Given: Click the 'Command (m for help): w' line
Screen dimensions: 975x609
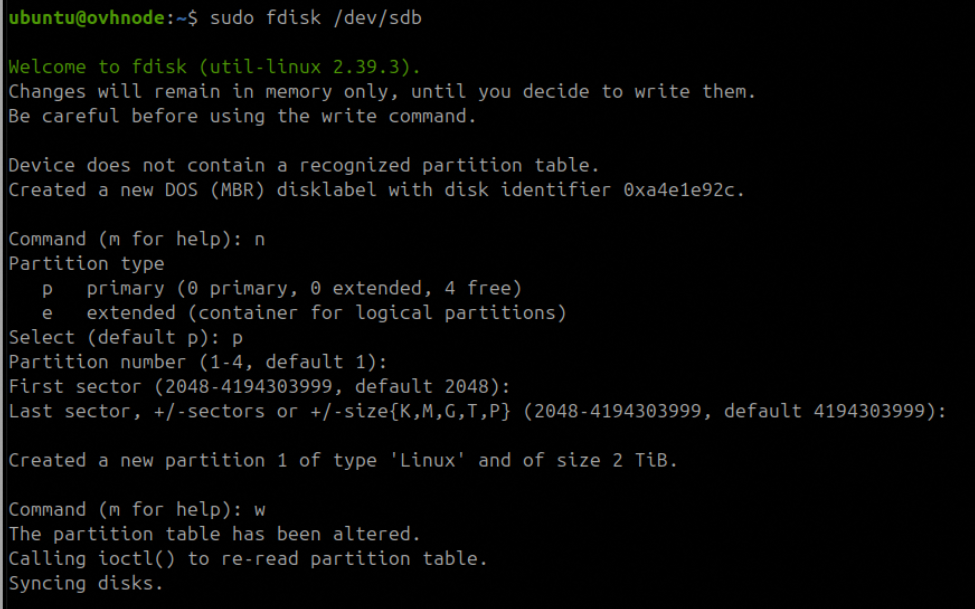Looking at the screenshot, I should [137, 509].
